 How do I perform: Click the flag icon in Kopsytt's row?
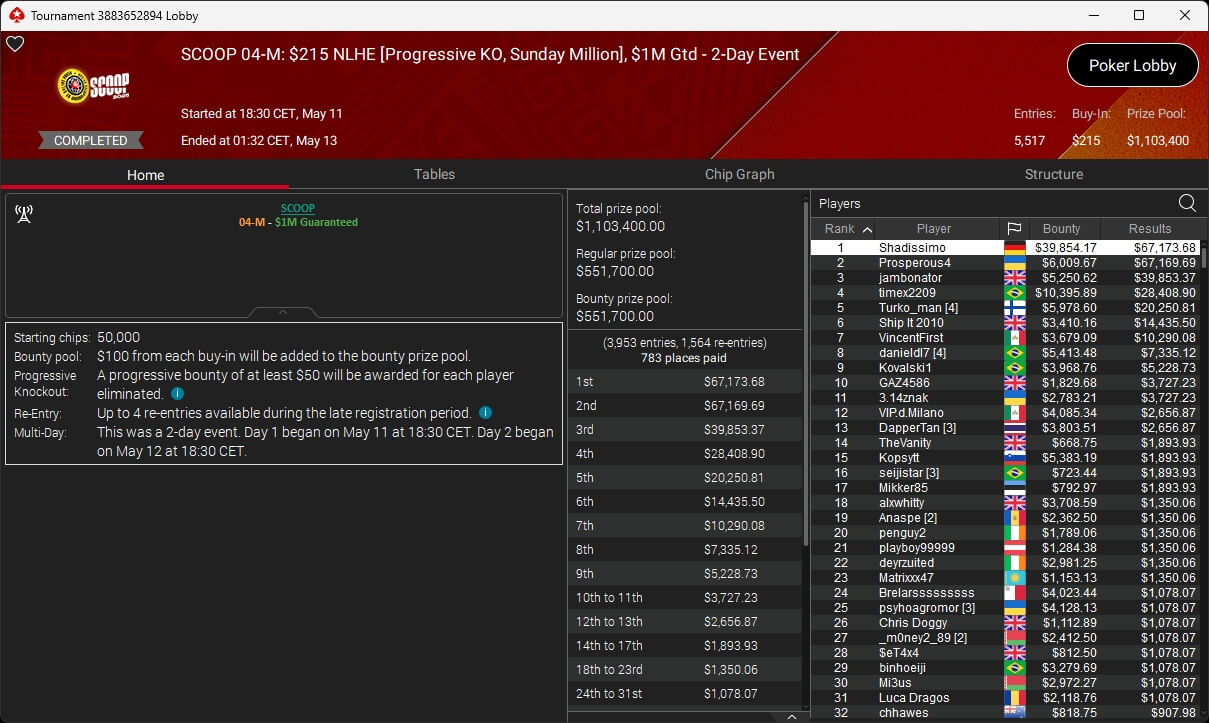click(x=1013, y=458)
